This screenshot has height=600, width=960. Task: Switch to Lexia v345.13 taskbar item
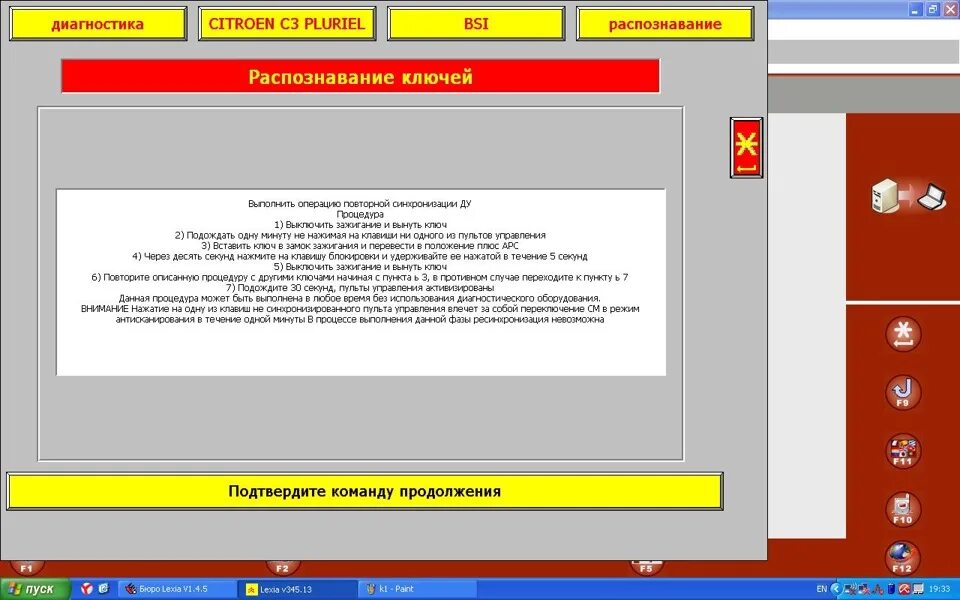[x=298, y=589]
